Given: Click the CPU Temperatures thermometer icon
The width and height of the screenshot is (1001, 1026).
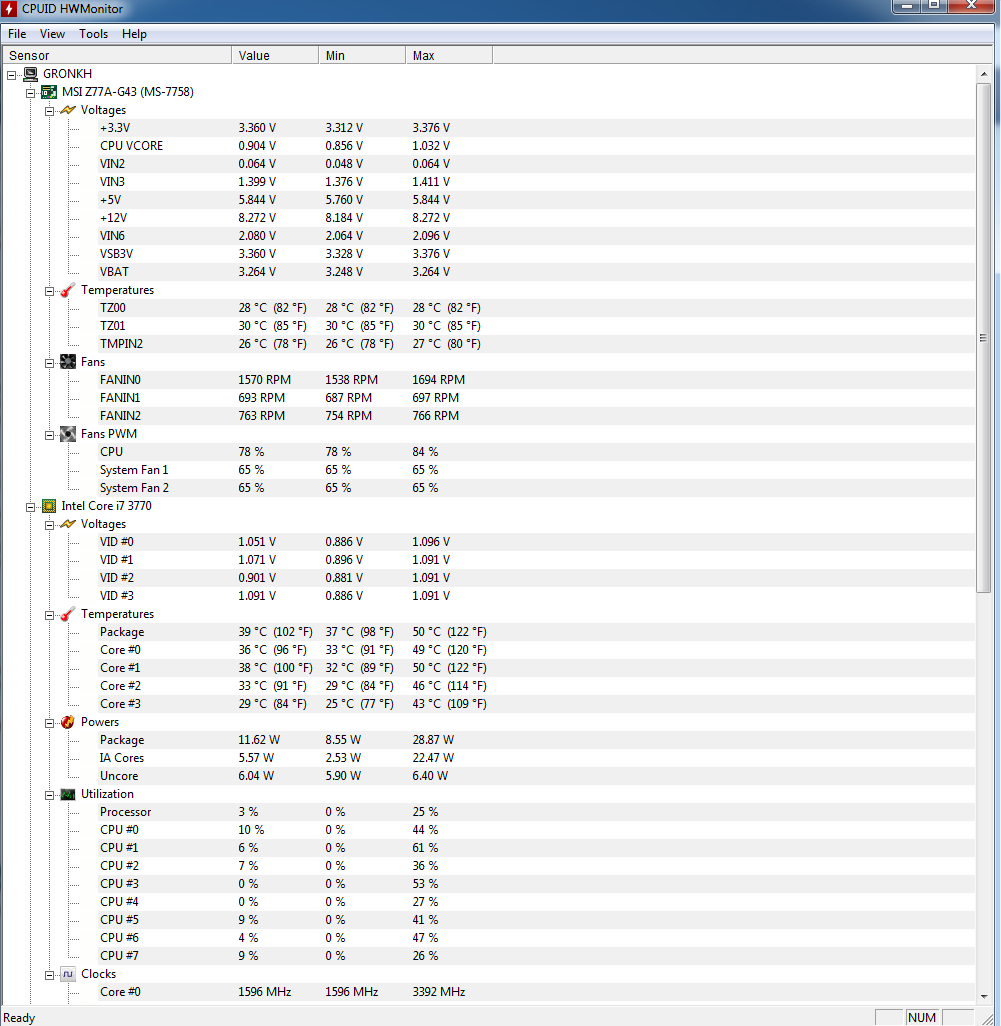Looking at the screenshot, I should 68,614.
